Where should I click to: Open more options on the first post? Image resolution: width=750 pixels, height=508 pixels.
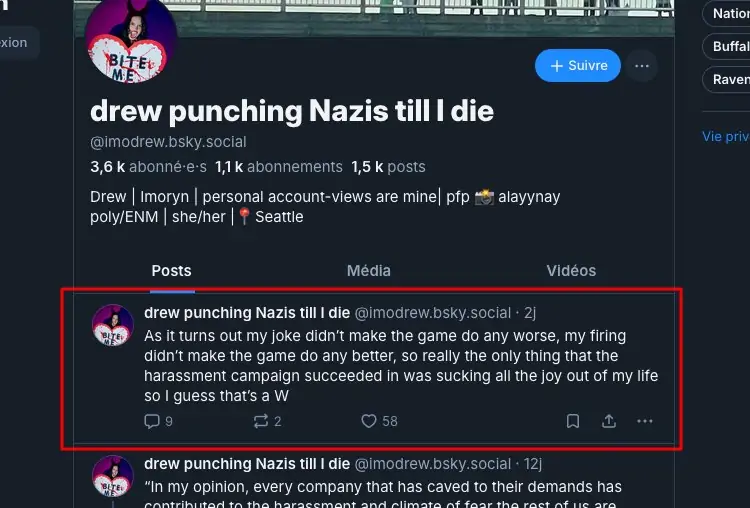pos(645,421)
